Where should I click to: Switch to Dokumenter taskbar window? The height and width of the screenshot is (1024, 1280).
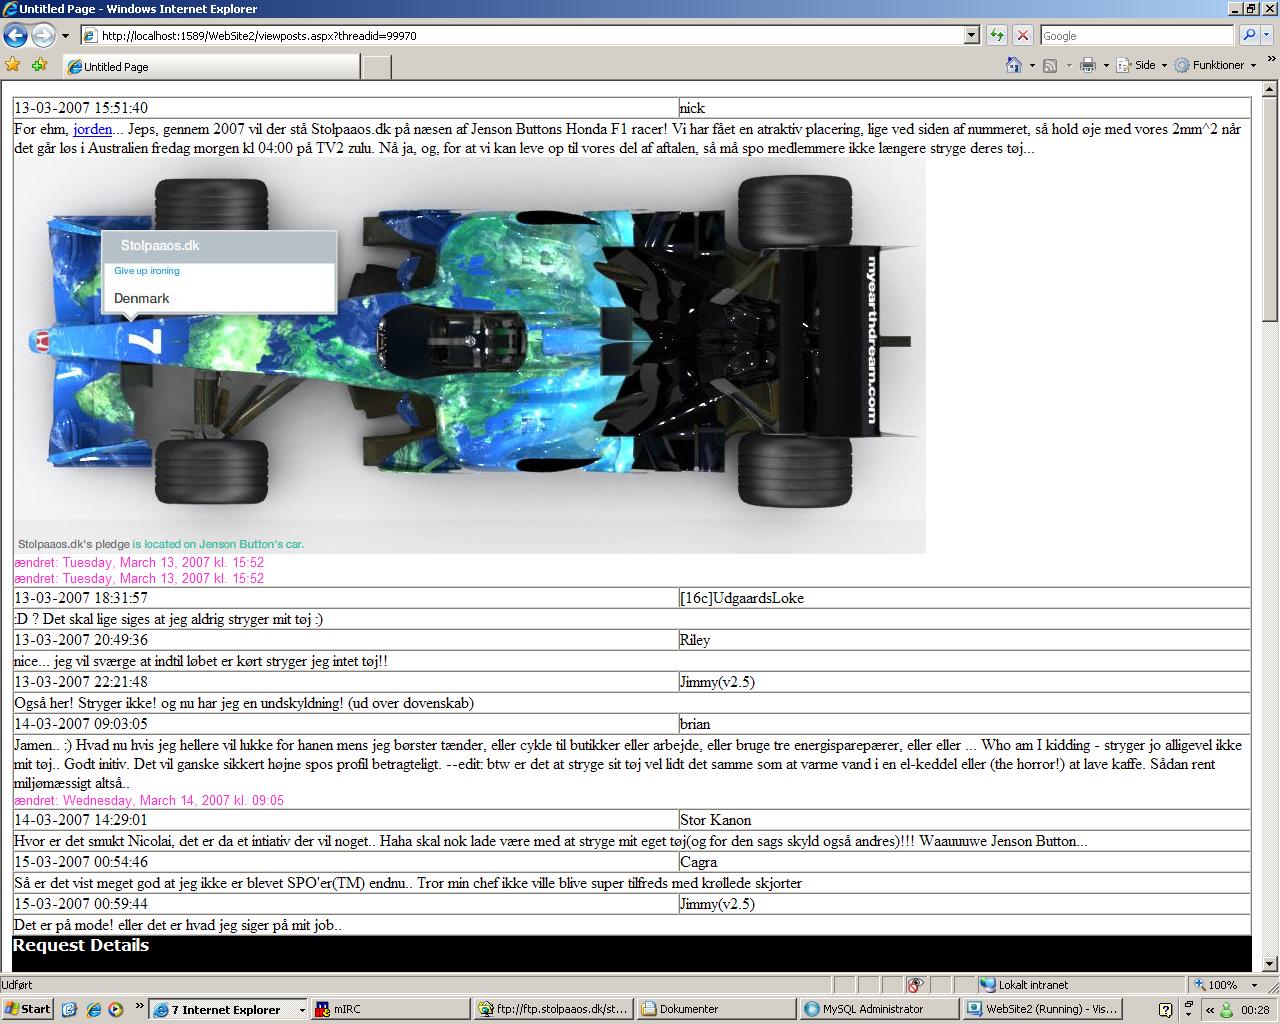point(716,1009)
